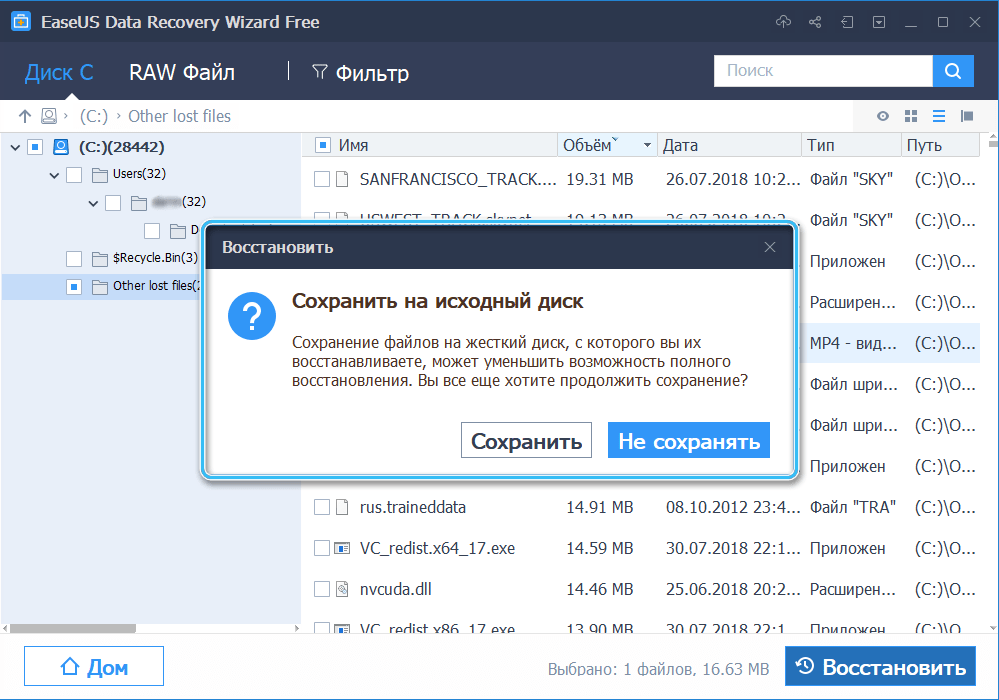The height and width of the screenshot is (700, 999).
Task: Click the computer icon in the breadcrumb path
Action: tap(48, 116)
